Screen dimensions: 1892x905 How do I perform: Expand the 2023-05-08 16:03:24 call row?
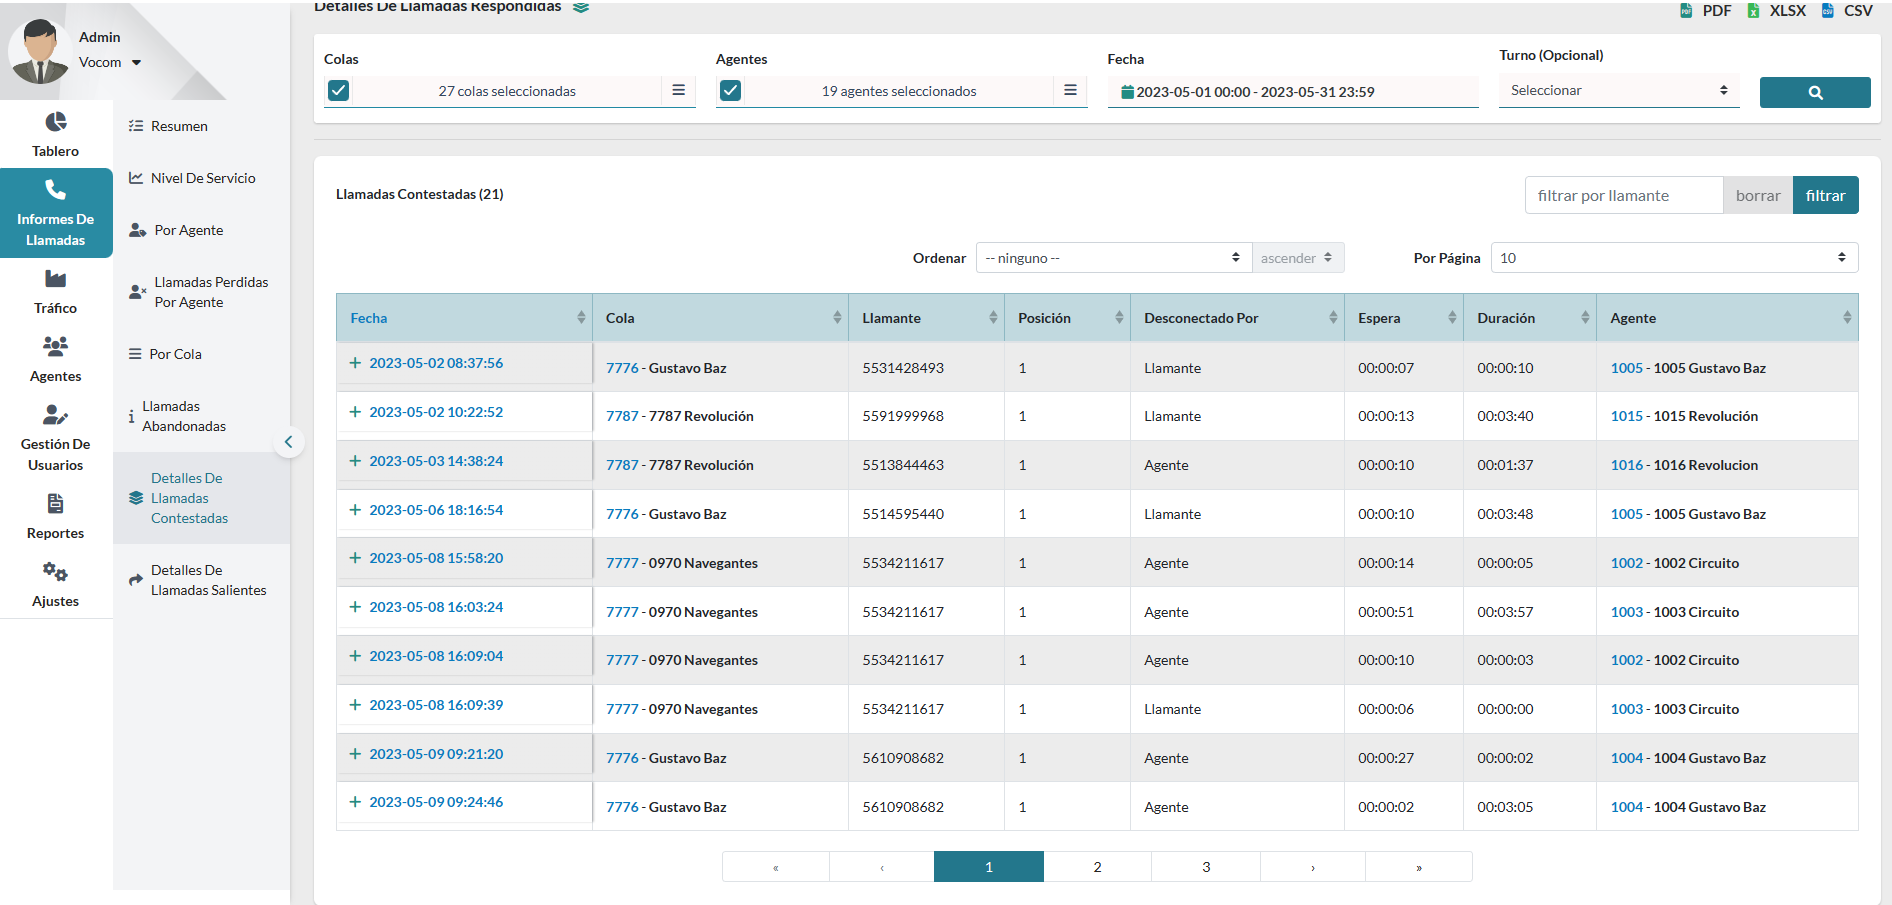pyautogui.click(x=355, y=607)
